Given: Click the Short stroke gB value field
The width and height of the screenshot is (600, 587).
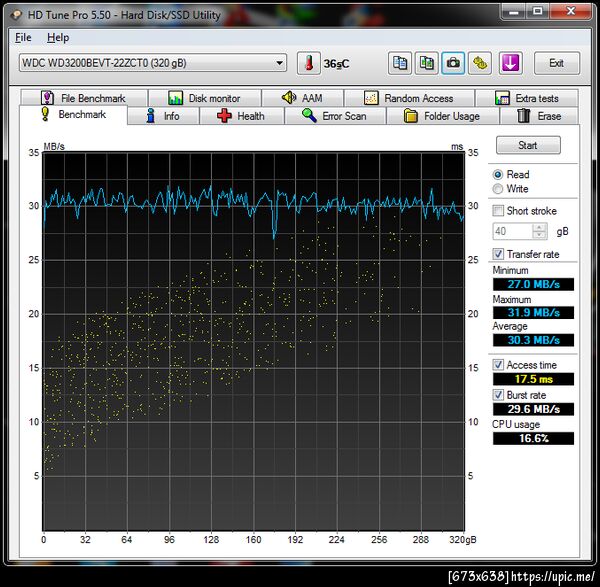Looking at the screenshot, I should click(512, 231).
